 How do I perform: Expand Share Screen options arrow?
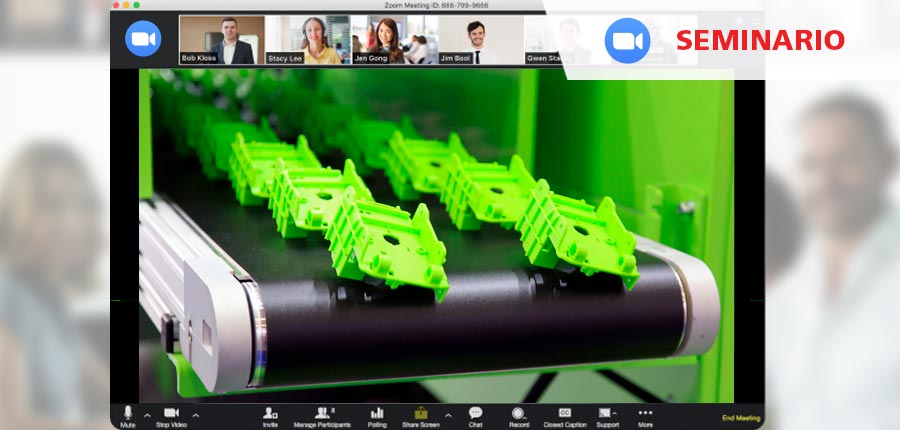click(447, 414)
